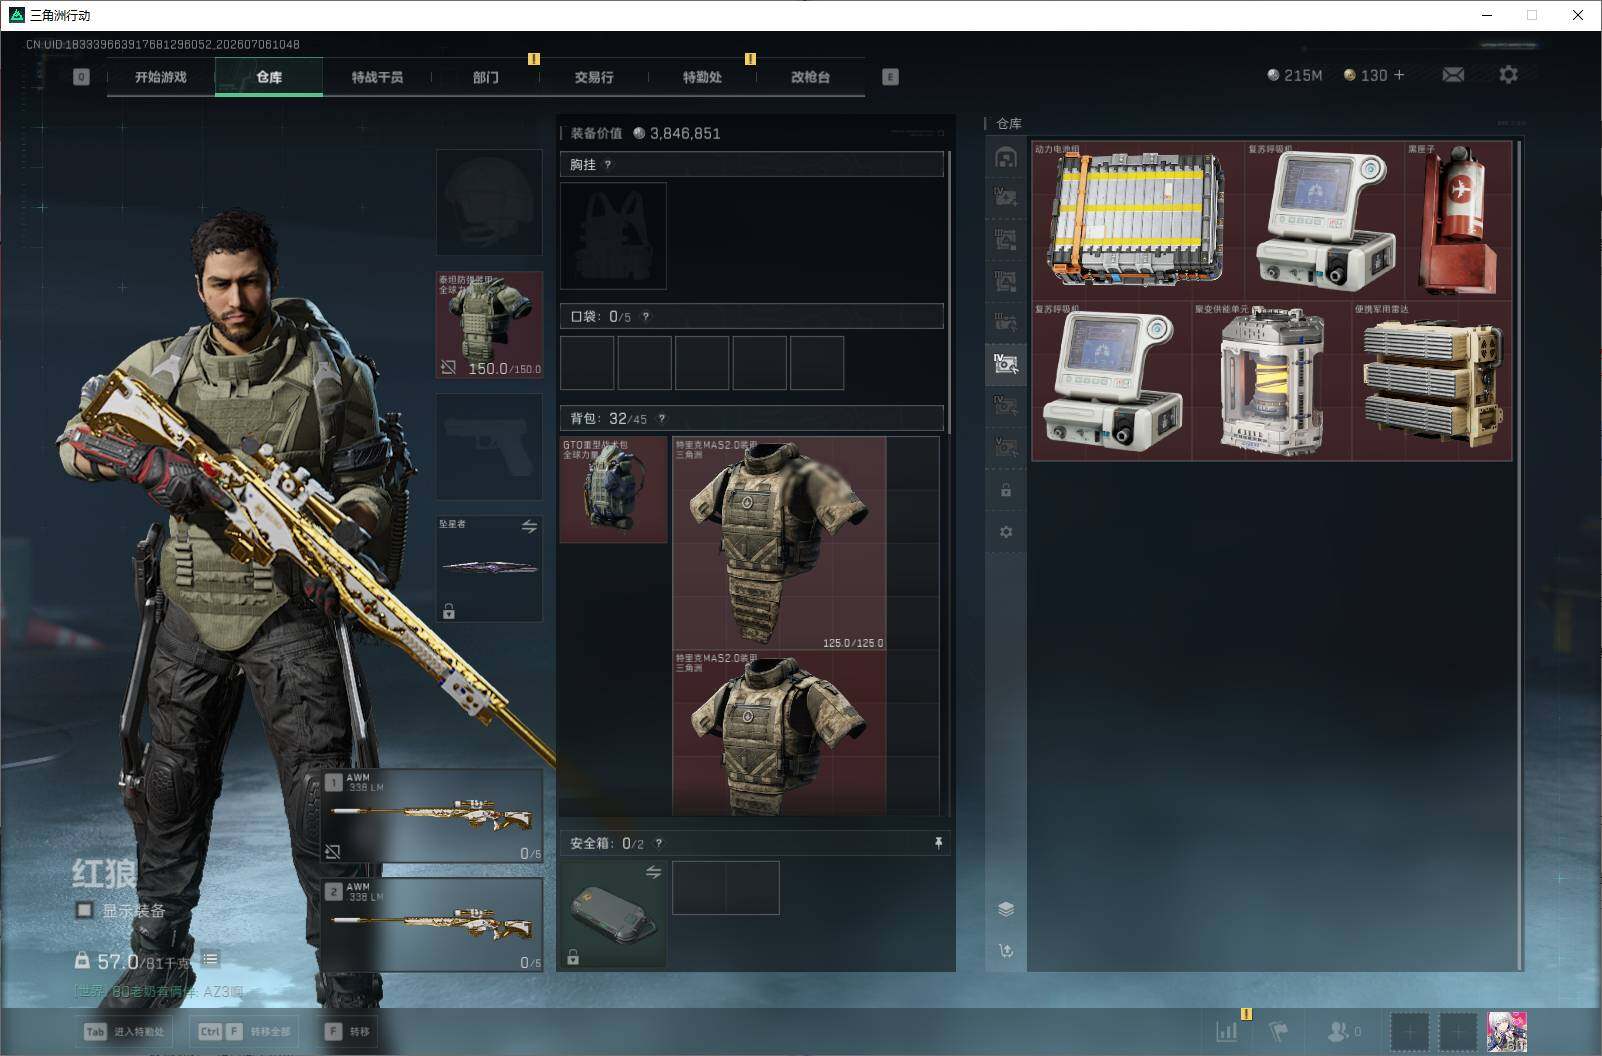Click the 红狼 operator name

click(104, 874)
